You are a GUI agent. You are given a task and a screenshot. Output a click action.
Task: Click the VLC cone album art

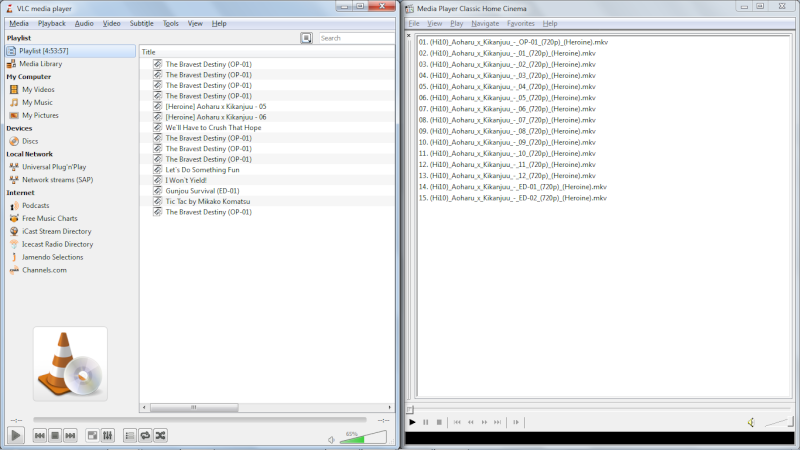[x=70, y=364]
